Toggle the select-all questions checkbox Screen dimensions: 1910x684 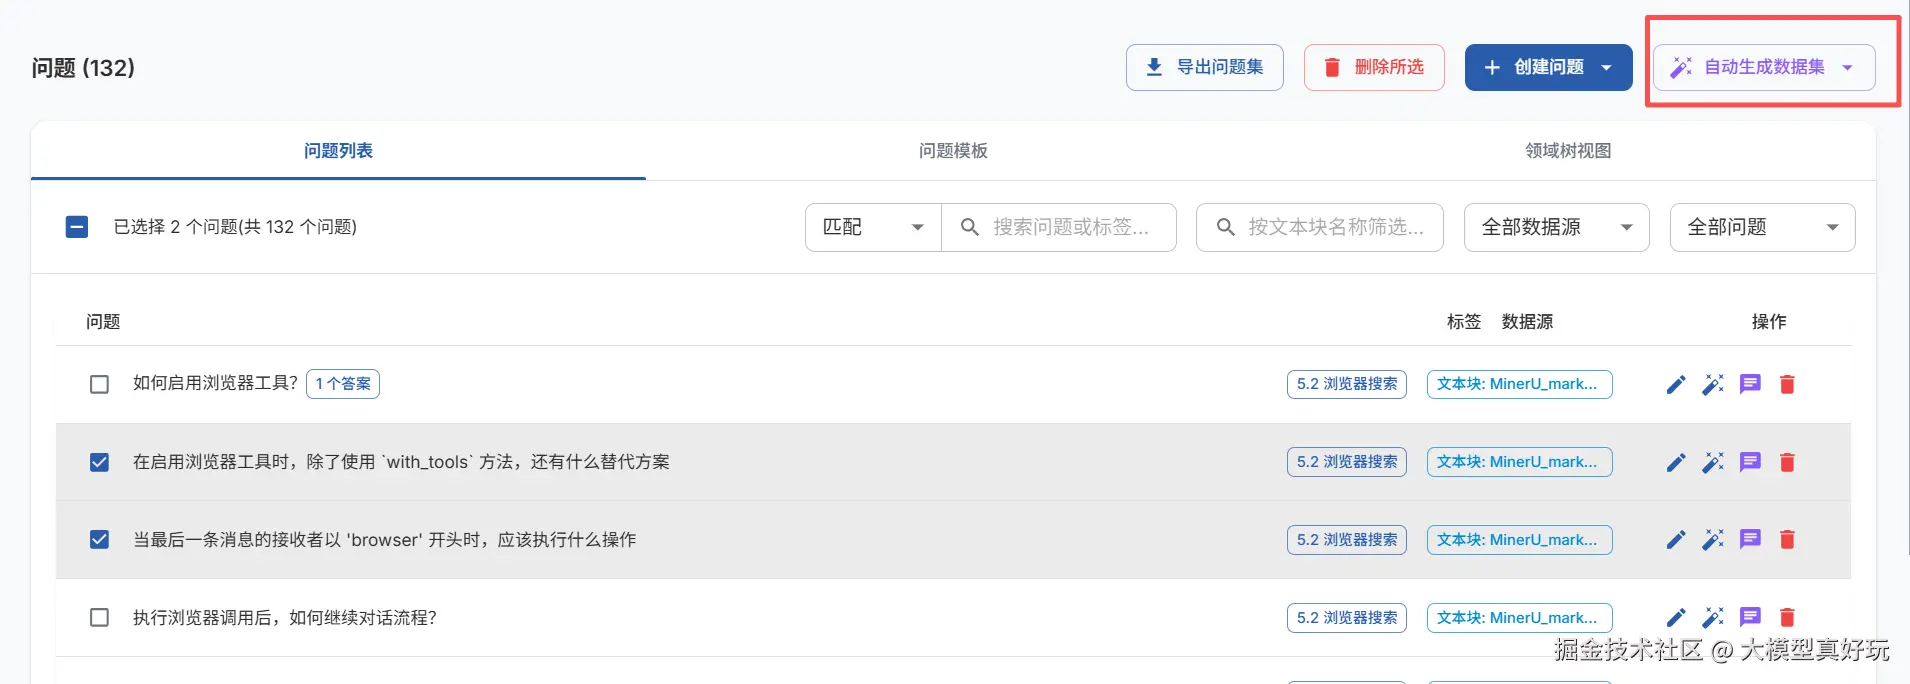(77, 227)
